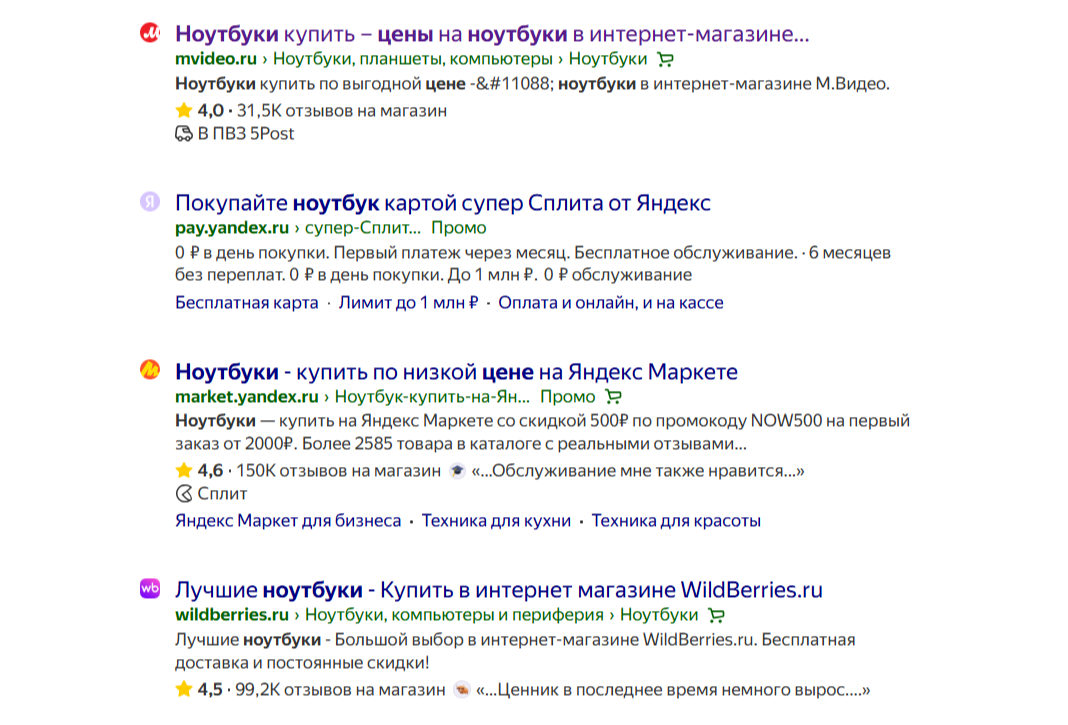Viewport: 1068px width, 725px height.
Task: Click the Wildberries purple favicon
Action: 149,589
